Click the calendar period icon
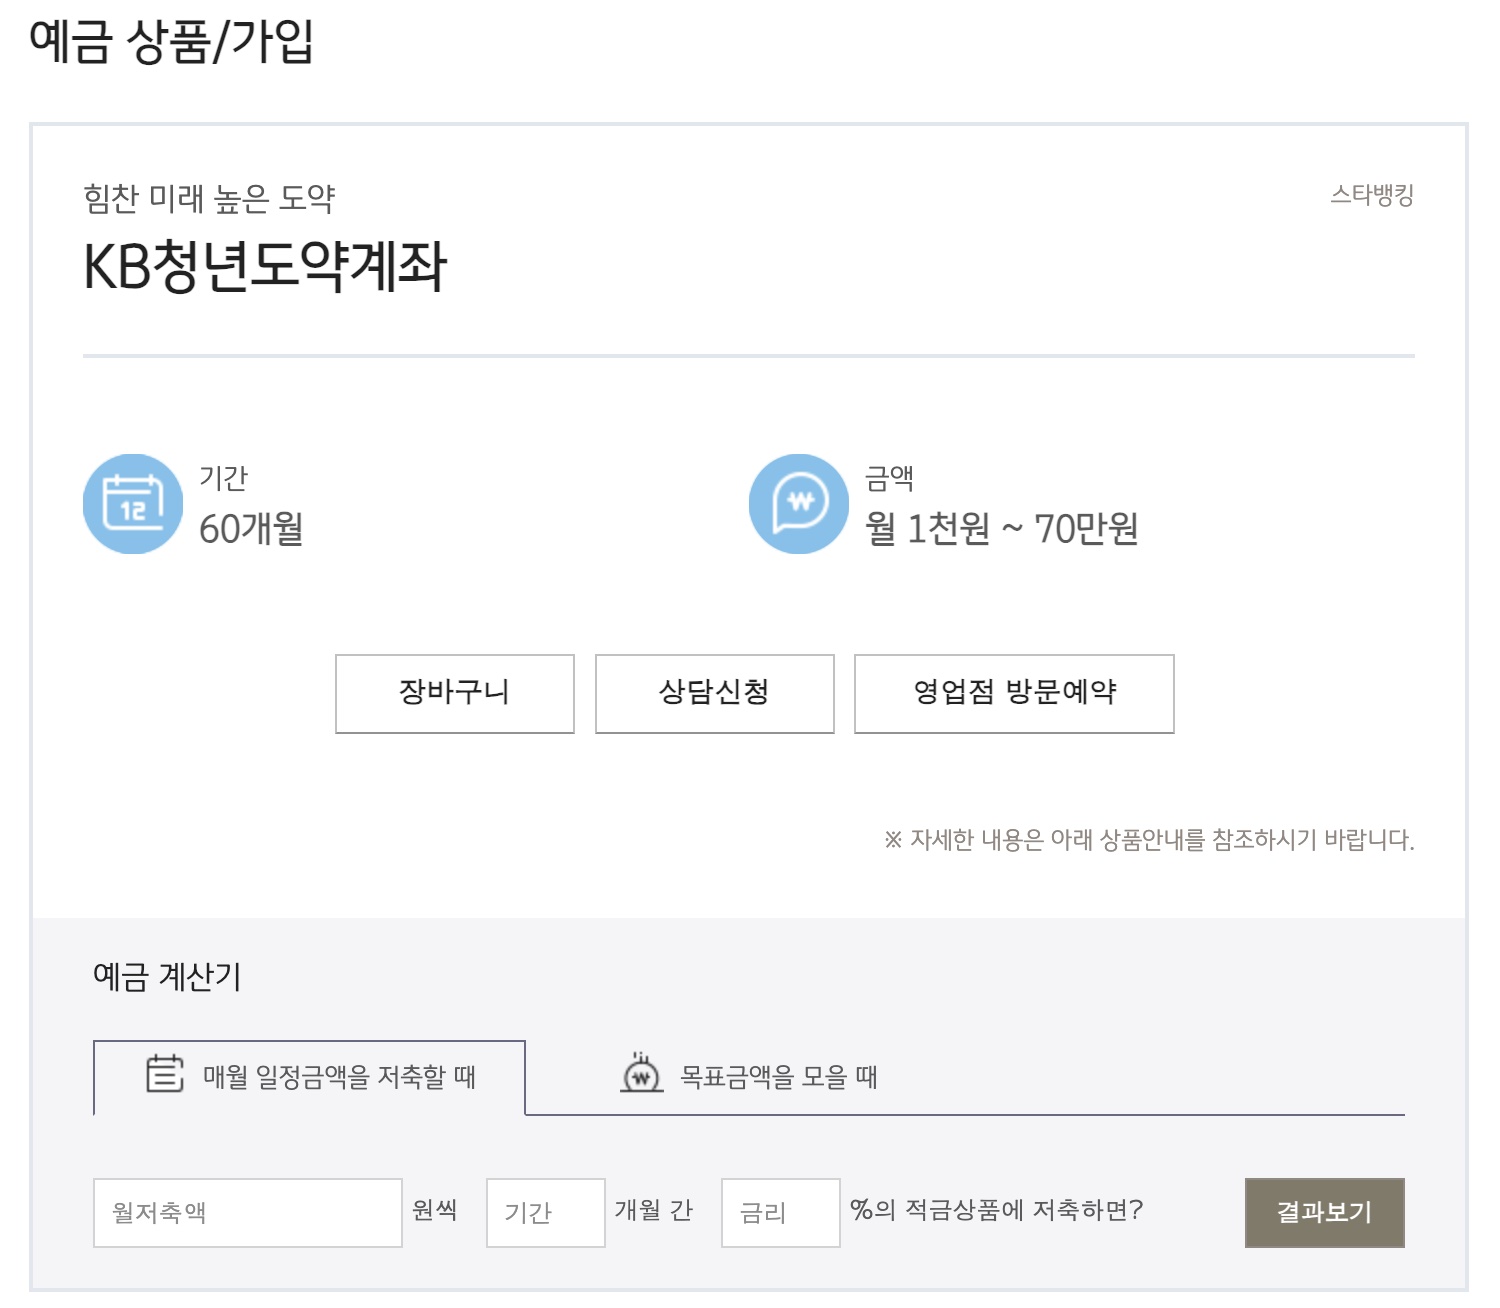Image resolution: width=1500 pixels, height=1308 pixels. tap(133, 504)
